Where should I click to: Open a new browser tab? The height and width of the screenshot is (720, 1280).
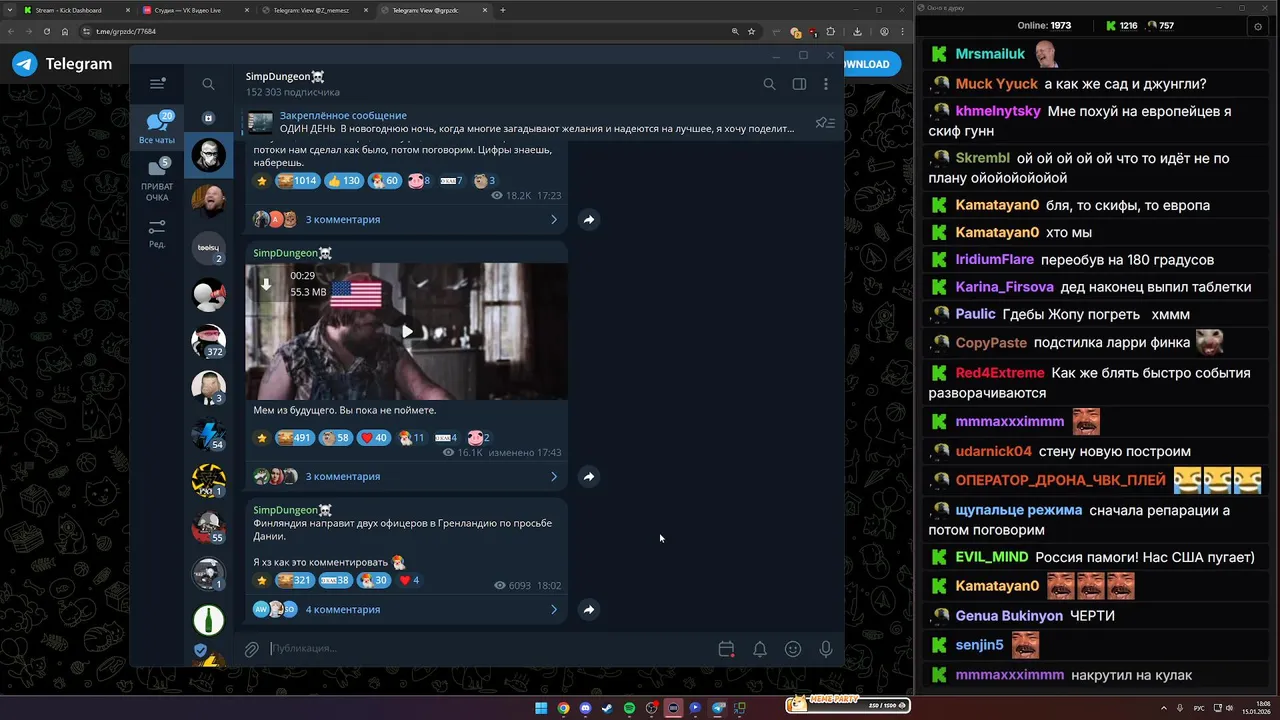pos(503,10)
